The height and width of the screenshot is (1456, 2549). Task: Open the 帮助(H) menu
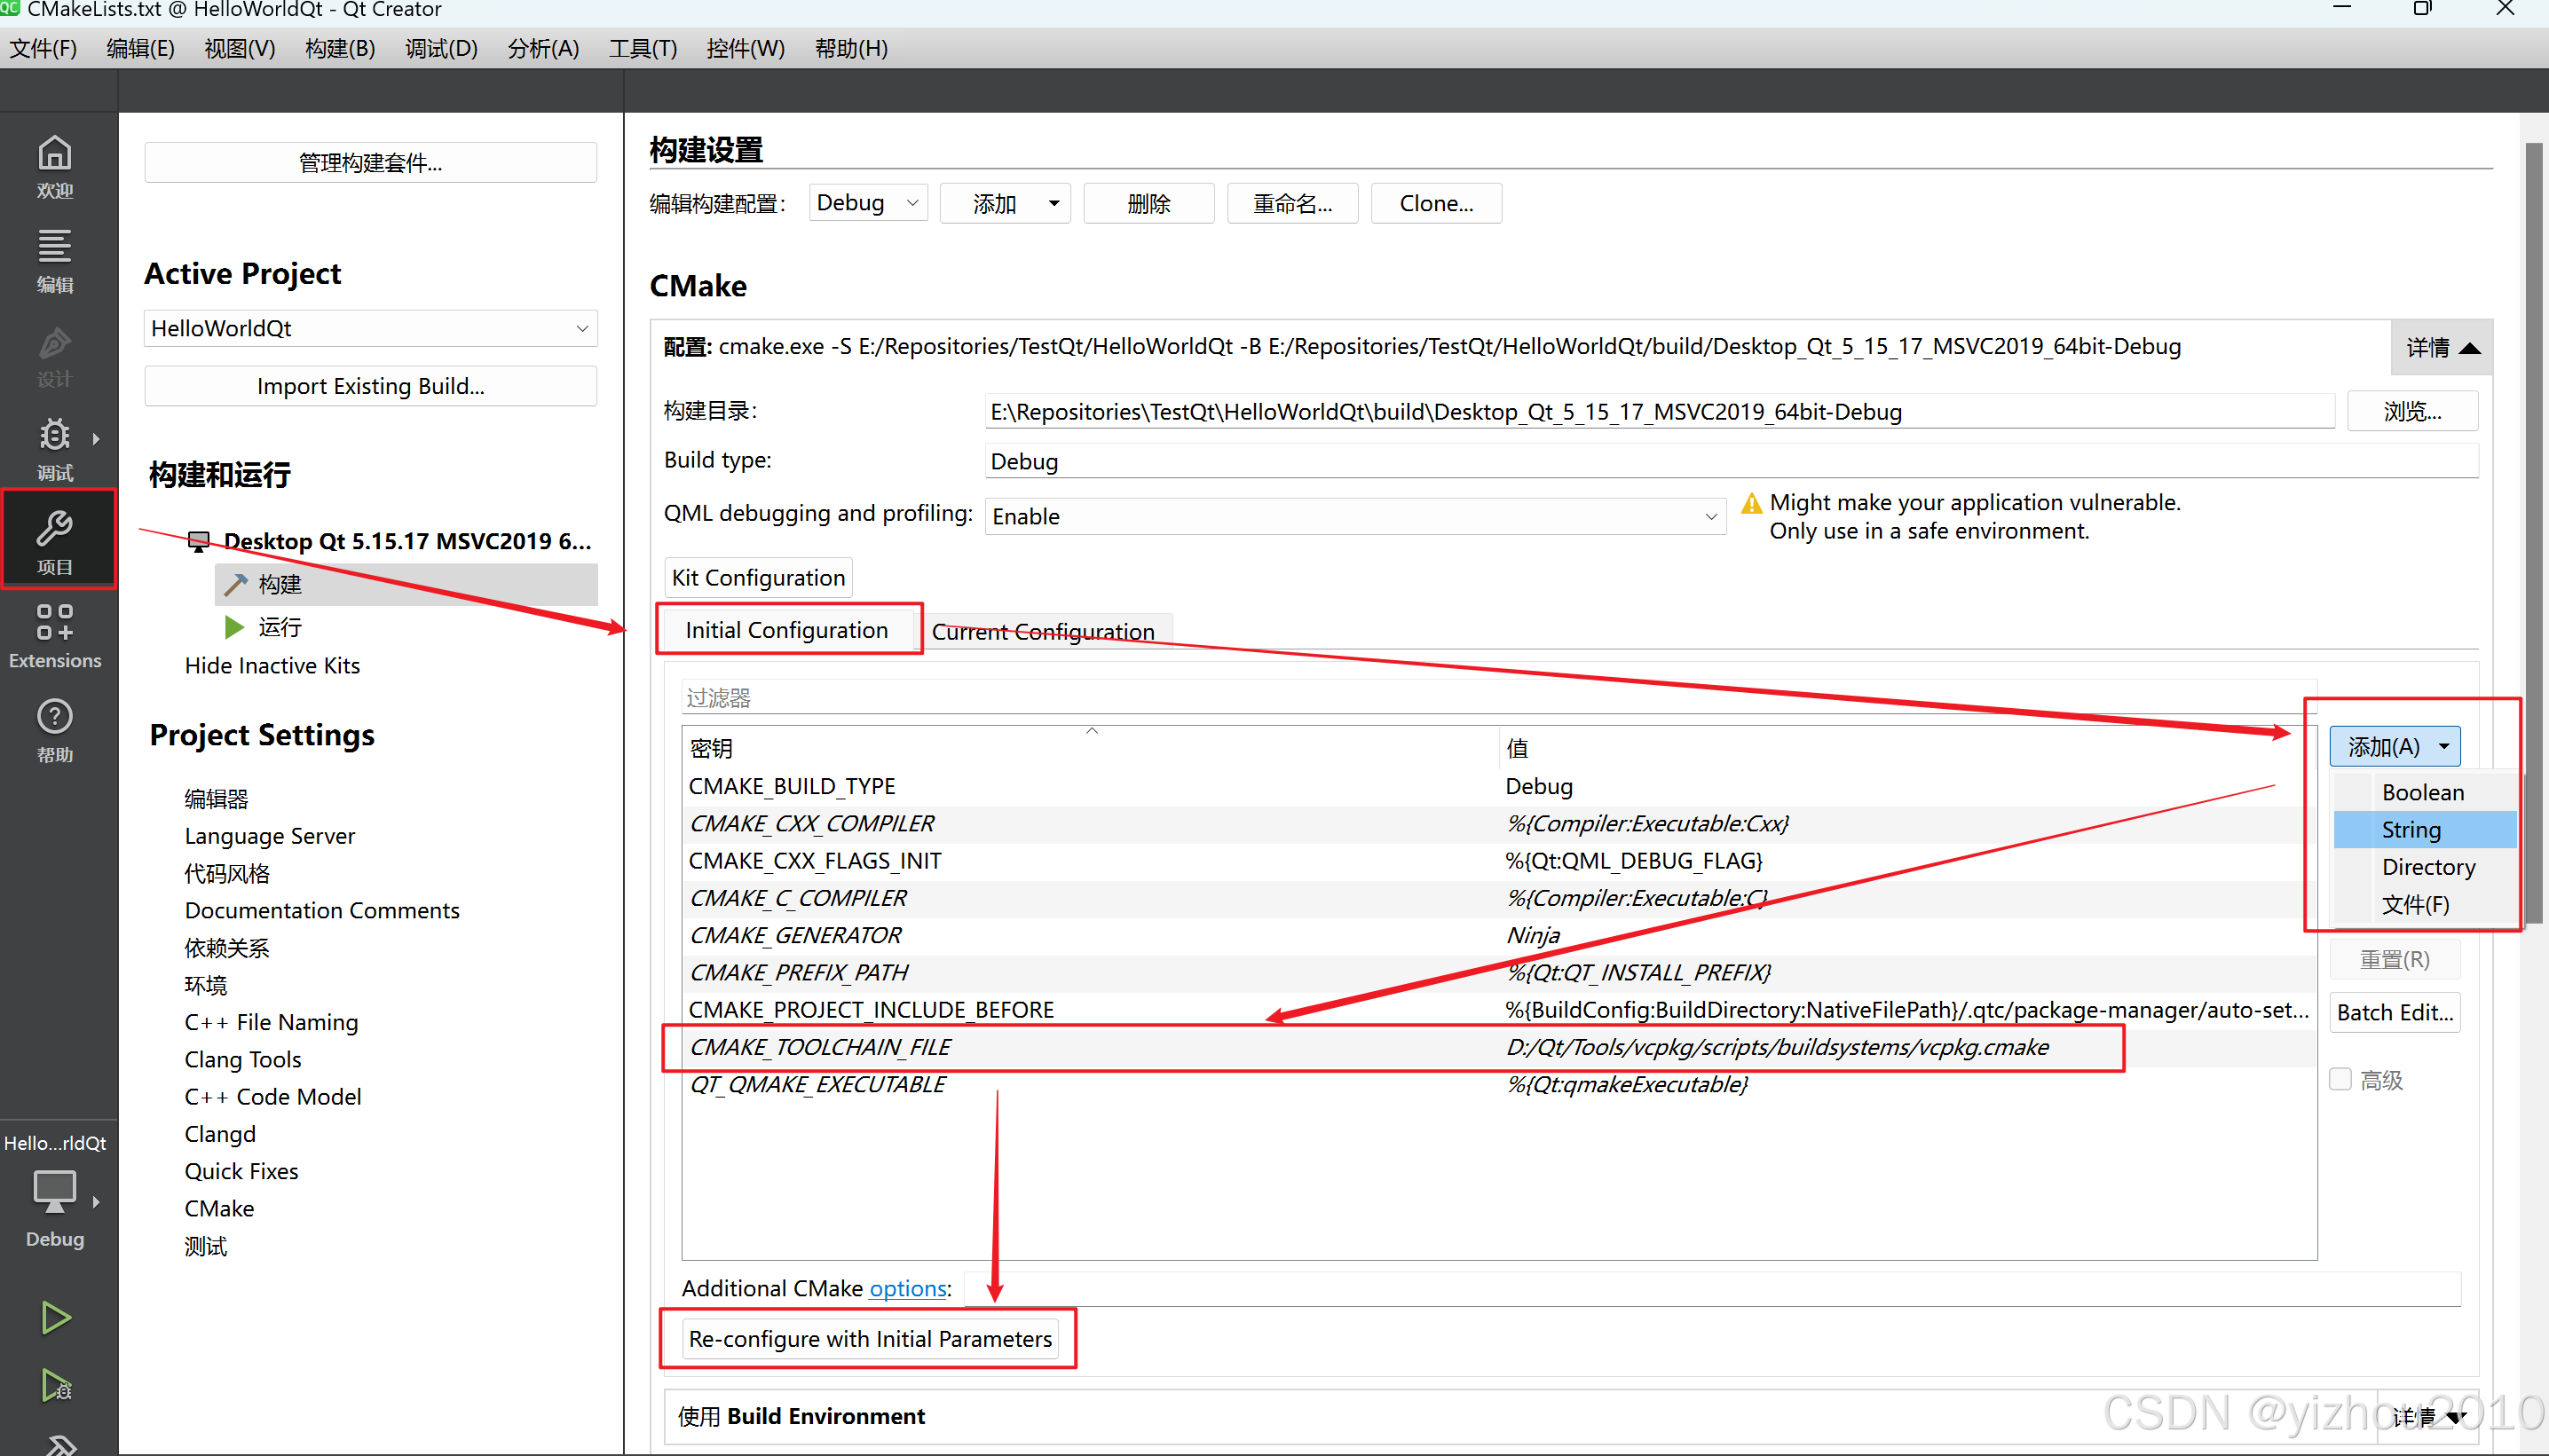click(x=851, y=49)
